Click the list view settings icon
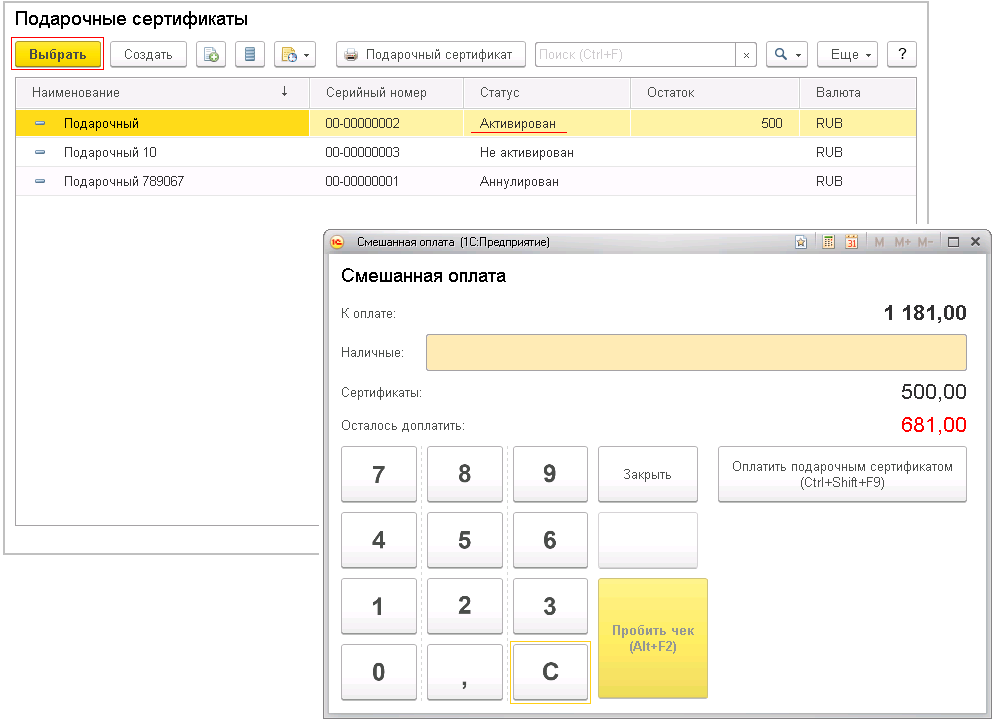The image size is (995, 726). click(250, 55)
